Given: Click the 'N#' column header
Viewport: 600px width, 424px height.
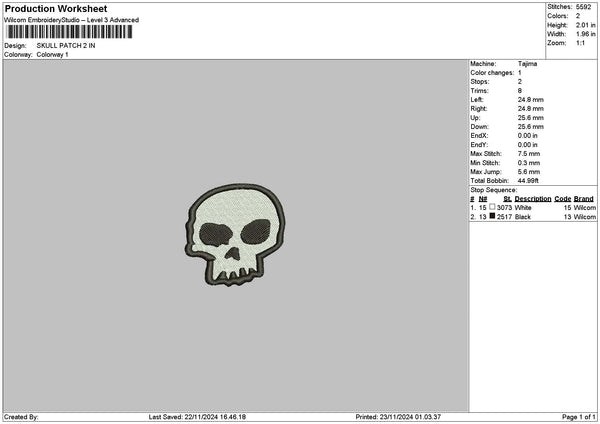Looking at the screenshot, I should 483,199.
